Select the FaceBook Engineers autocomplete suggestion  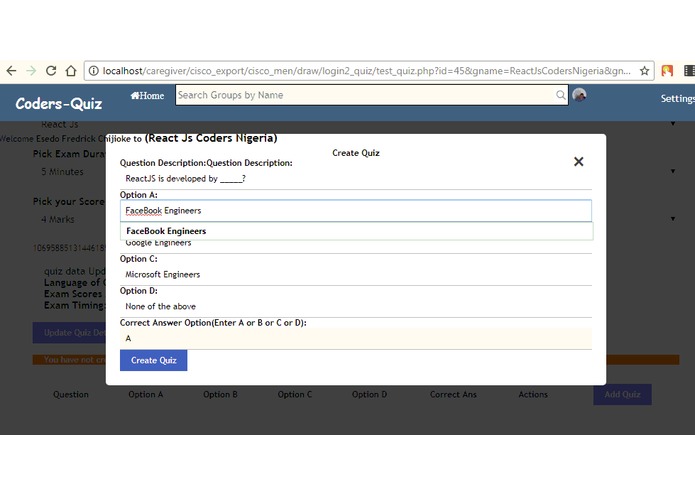click(356, 231)
